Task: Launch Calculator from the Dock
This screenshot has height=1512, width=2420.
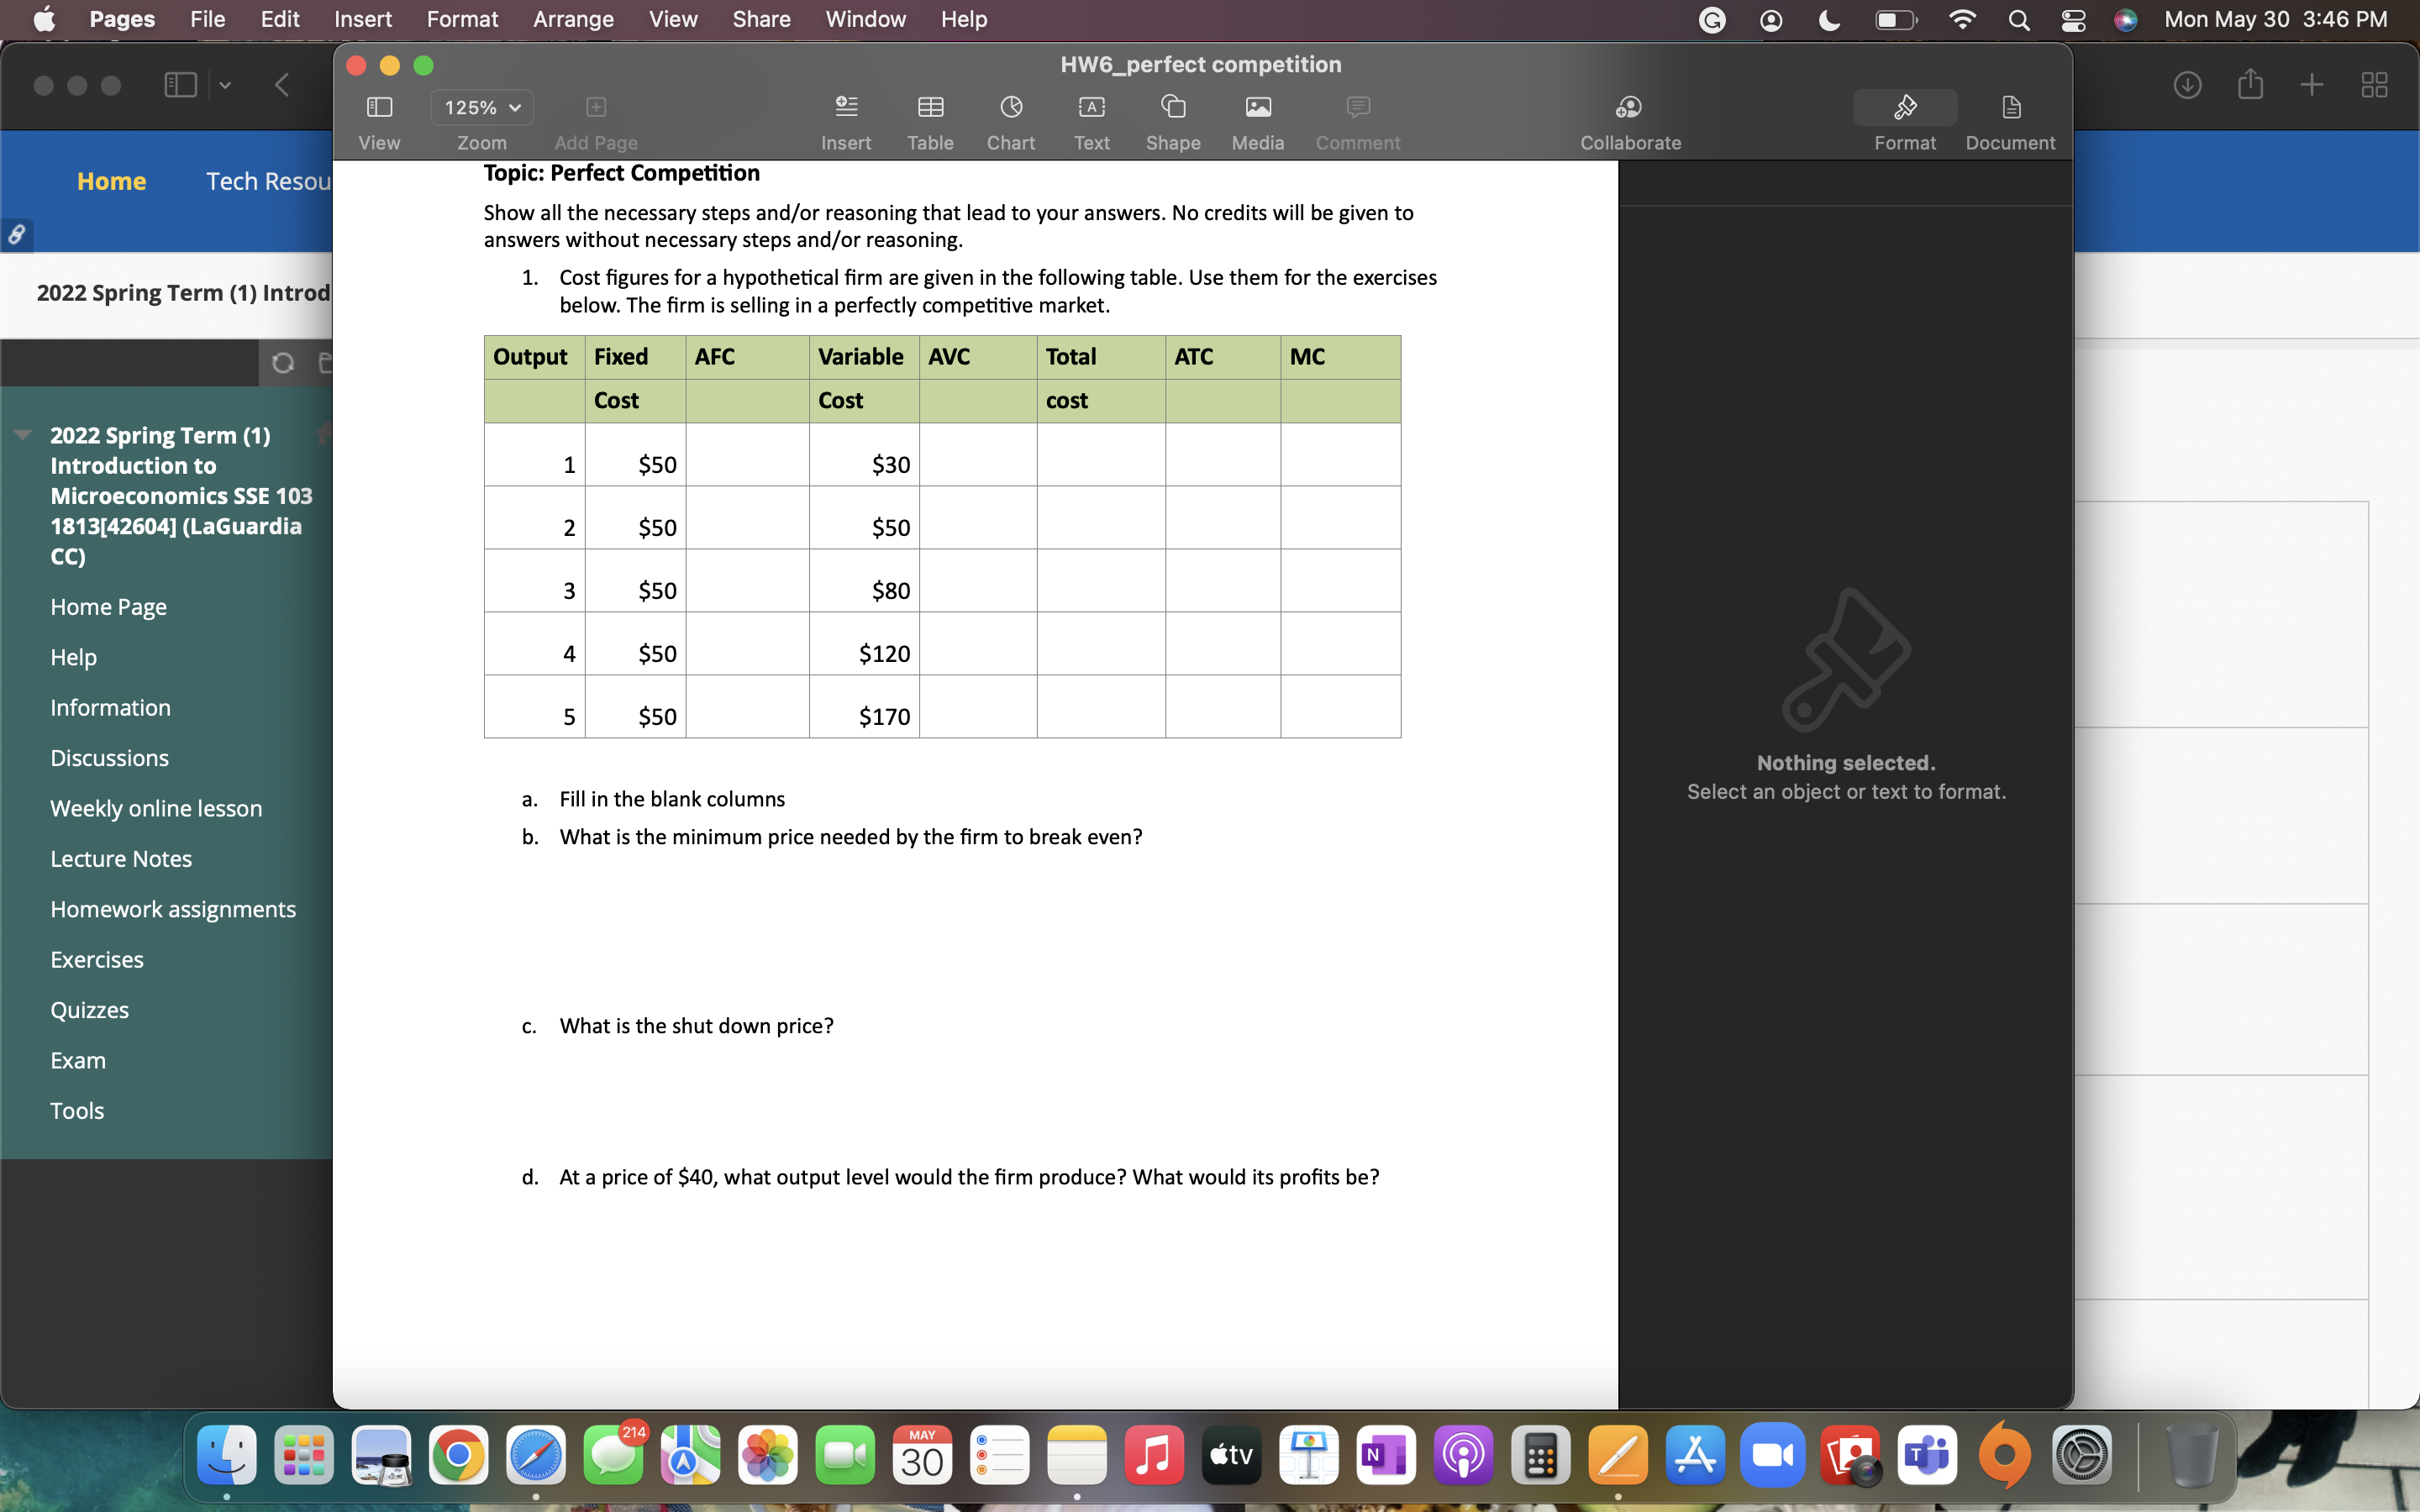Action: [x=1540, y=1455]
